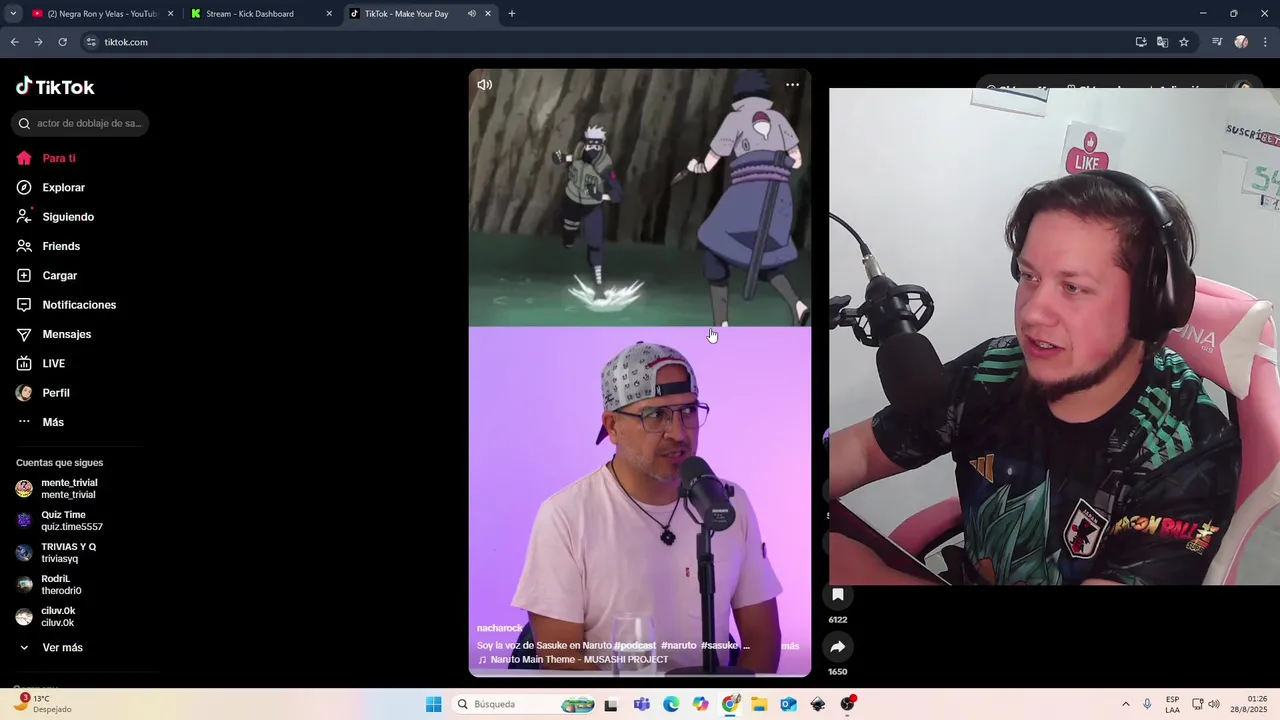Open the weather widget 13°C Despejado
Viewport: 1280px width, 720px height.
click(43, 704)
